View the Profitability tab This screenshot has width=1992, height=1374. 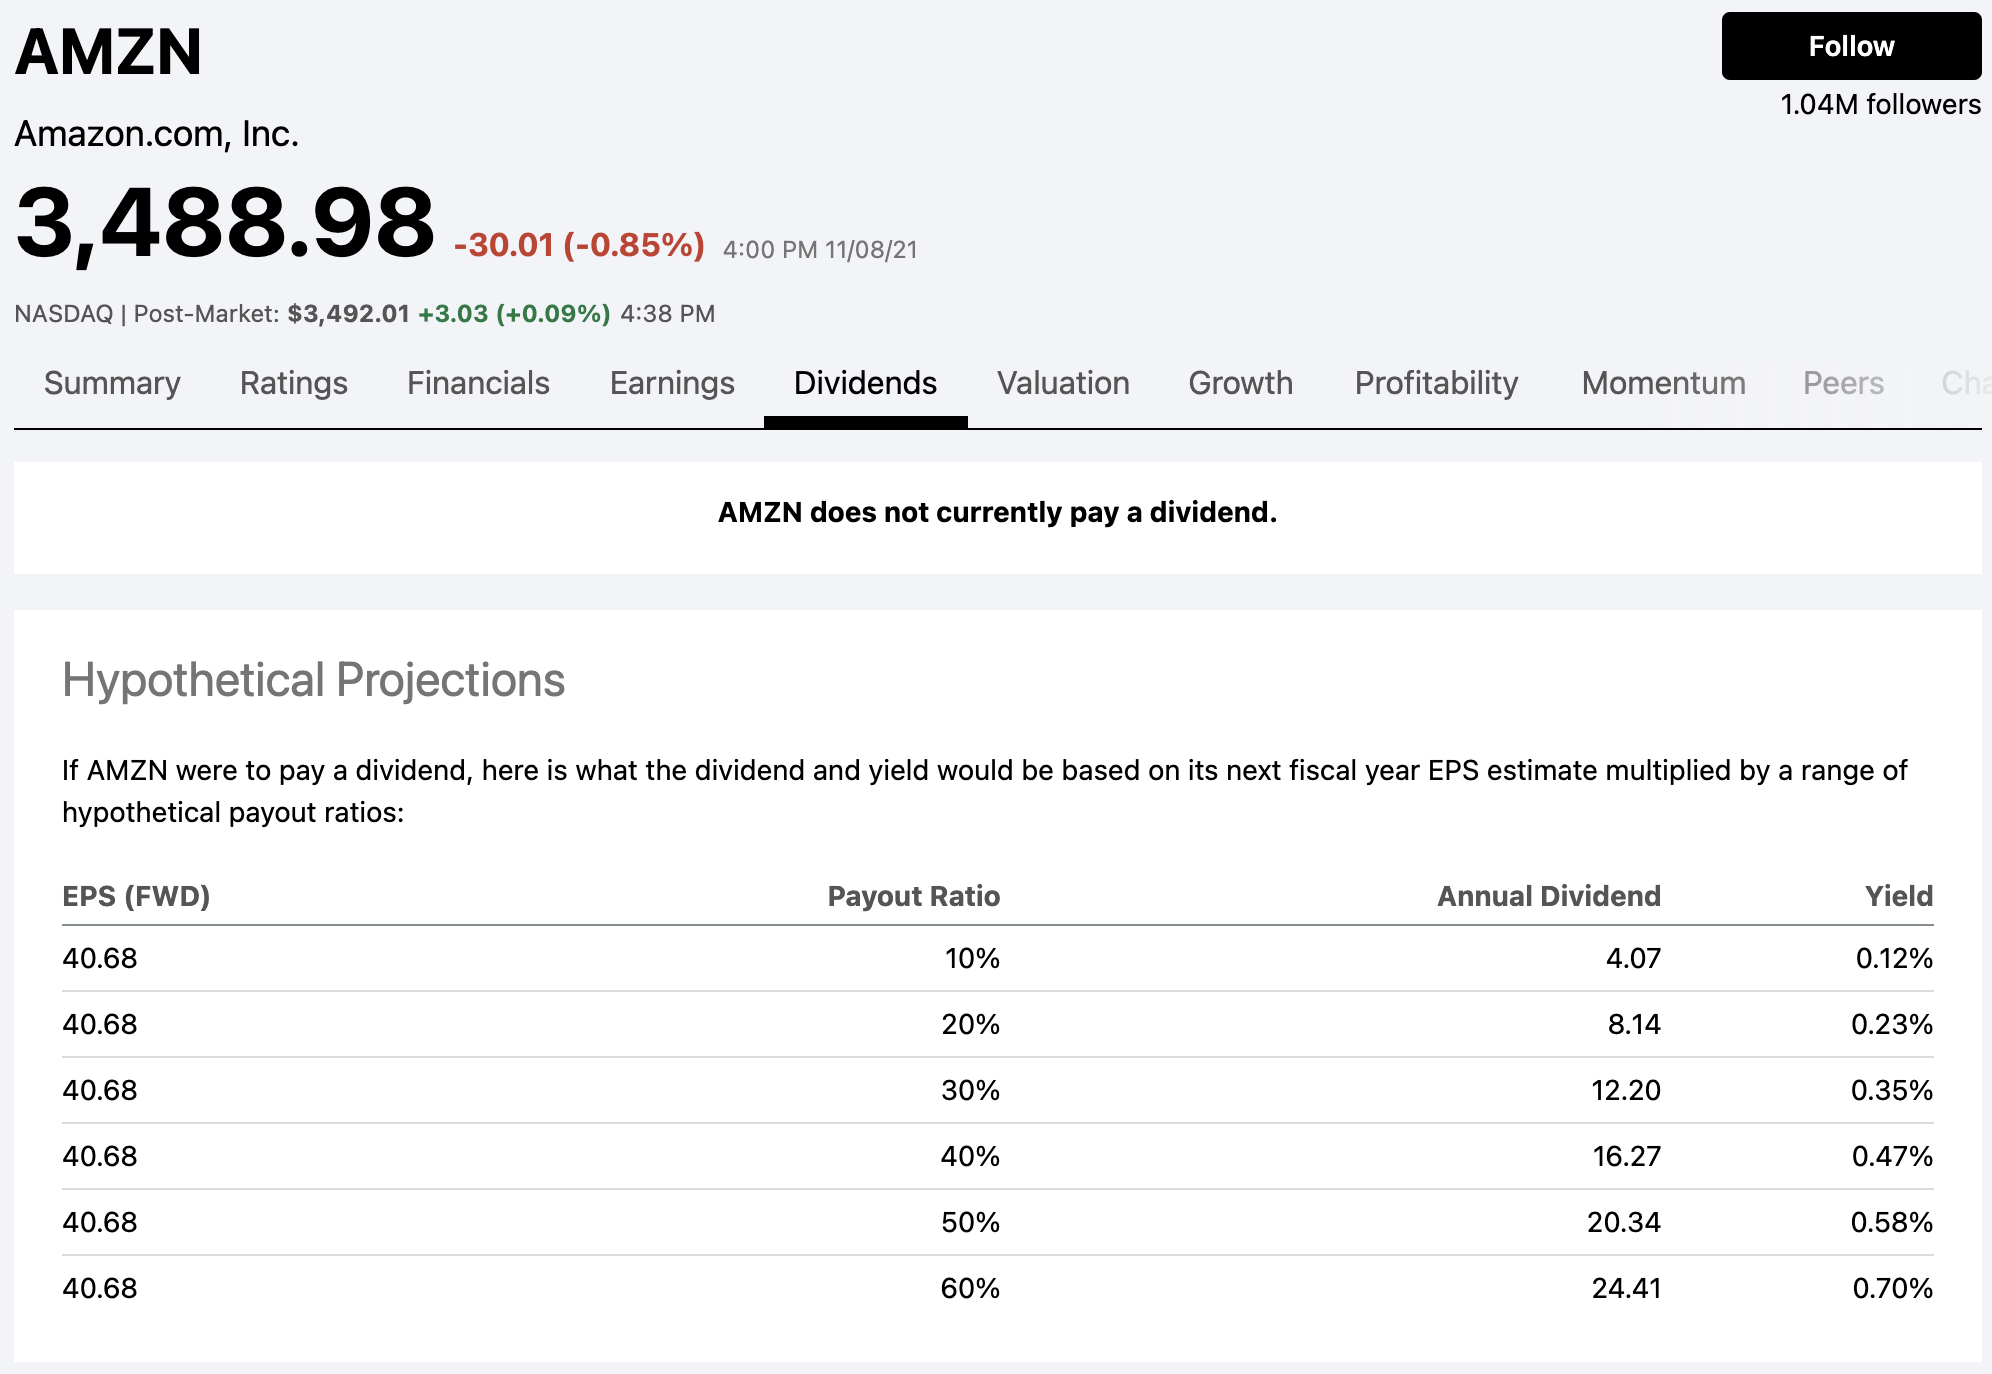pyautogui.click(x=1436, y=383)
